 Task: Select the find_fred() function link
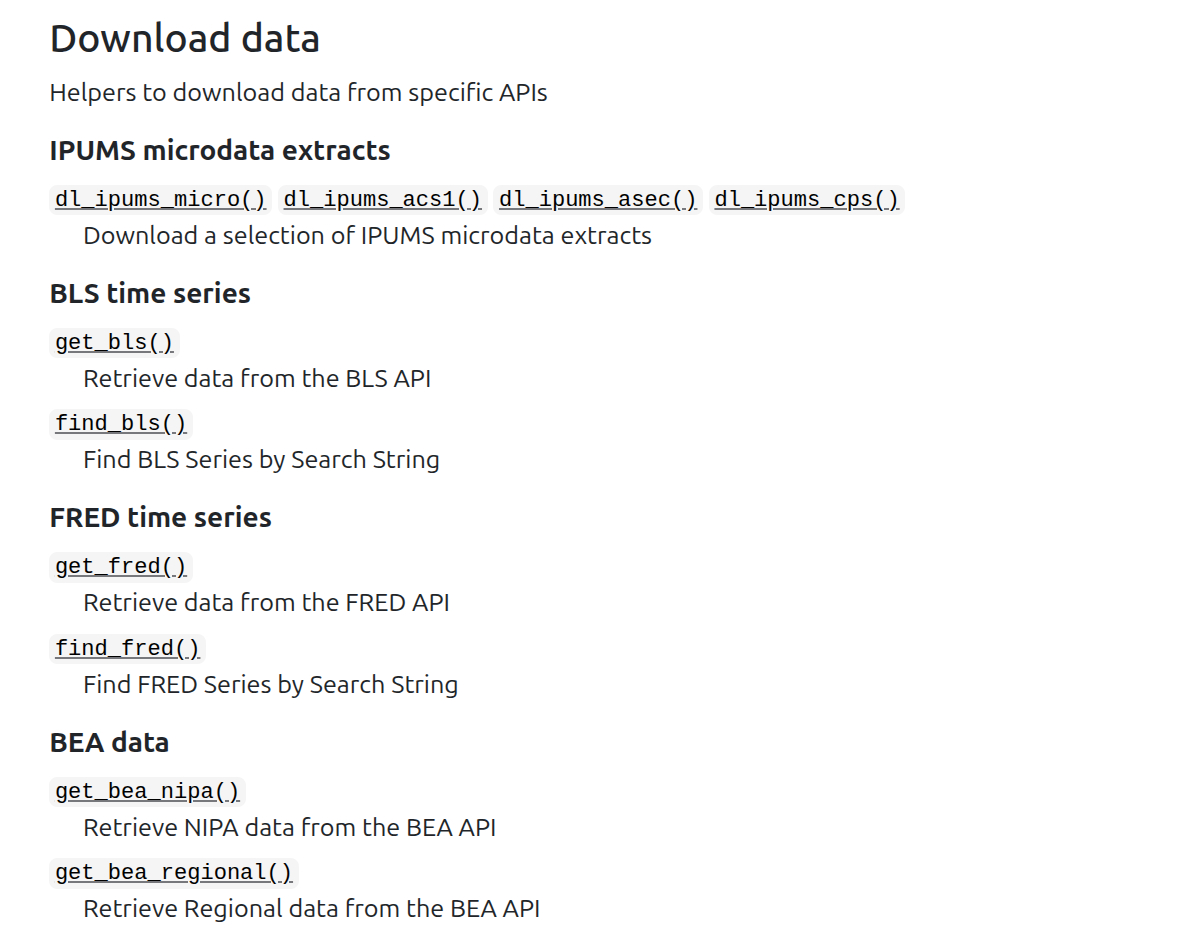128,648
